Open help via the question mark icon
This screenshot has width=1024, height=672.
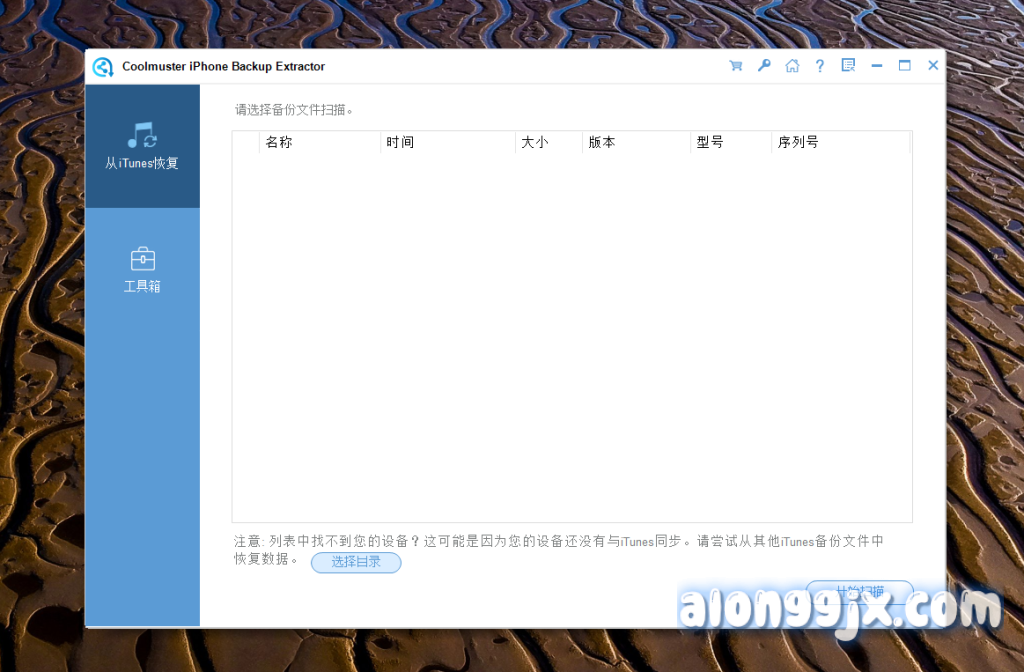click(x=820, y=66)
